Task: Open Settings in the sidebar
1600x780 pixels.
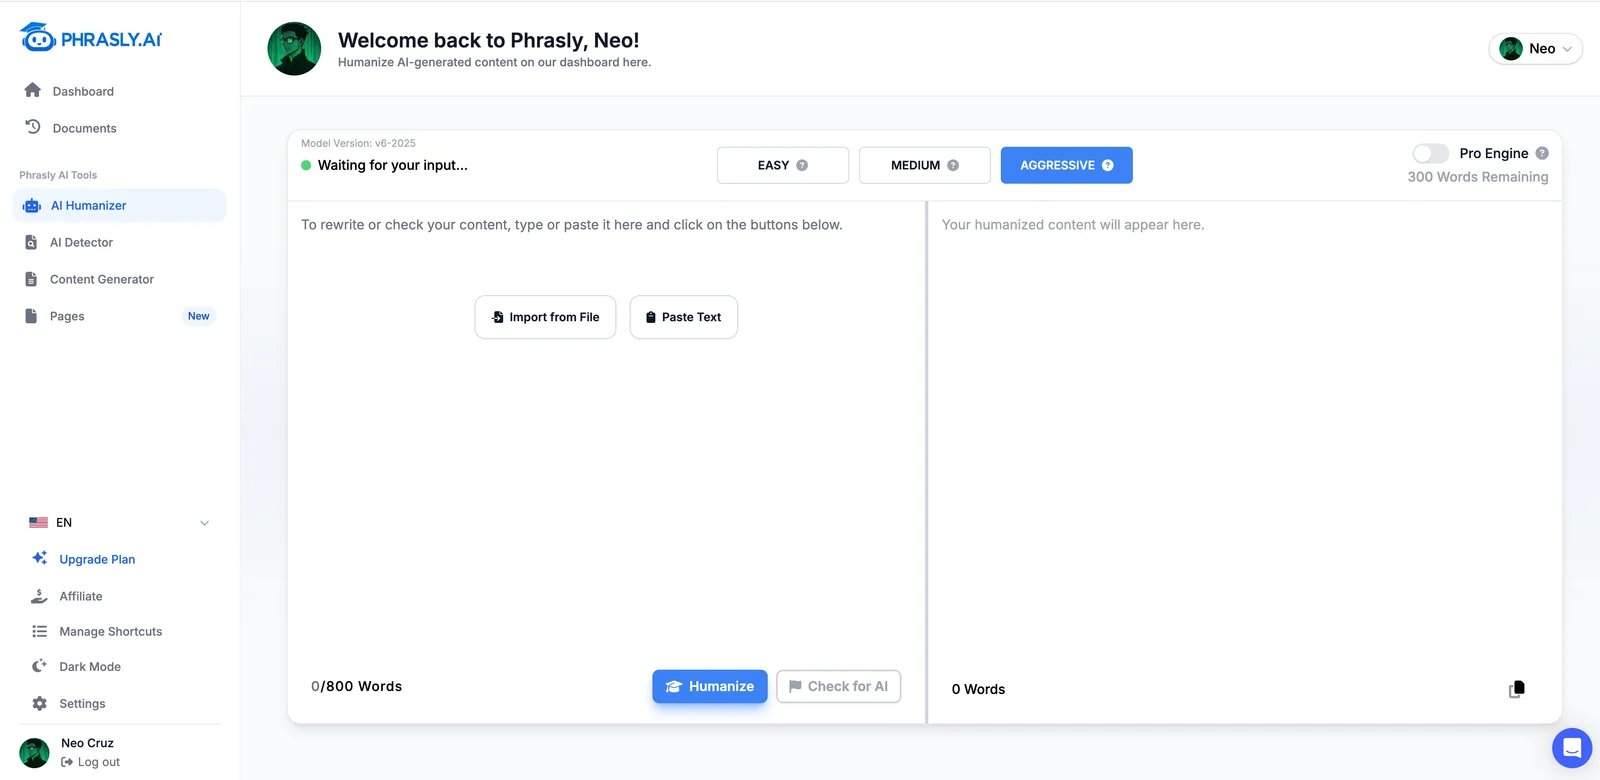Action: click(x=82, y=703)
